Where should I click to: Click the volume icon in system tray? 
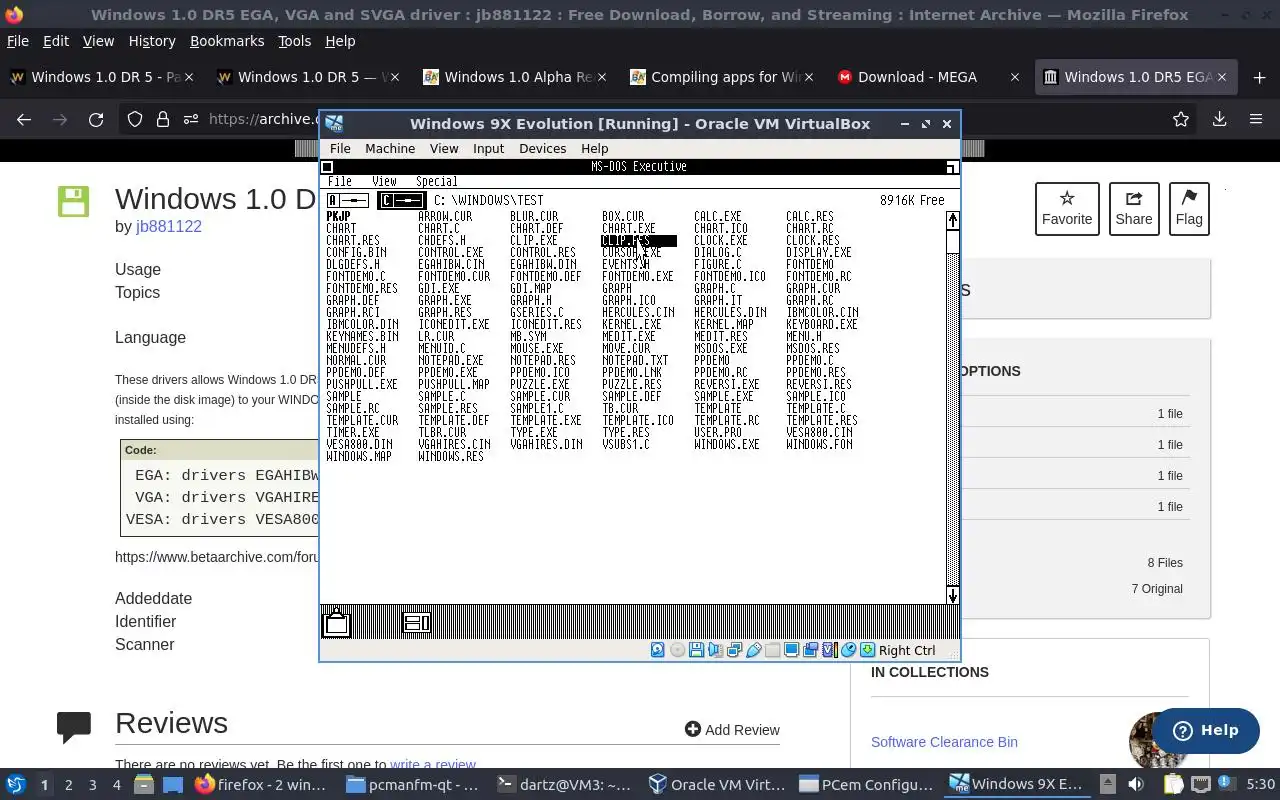(1136, 785)
